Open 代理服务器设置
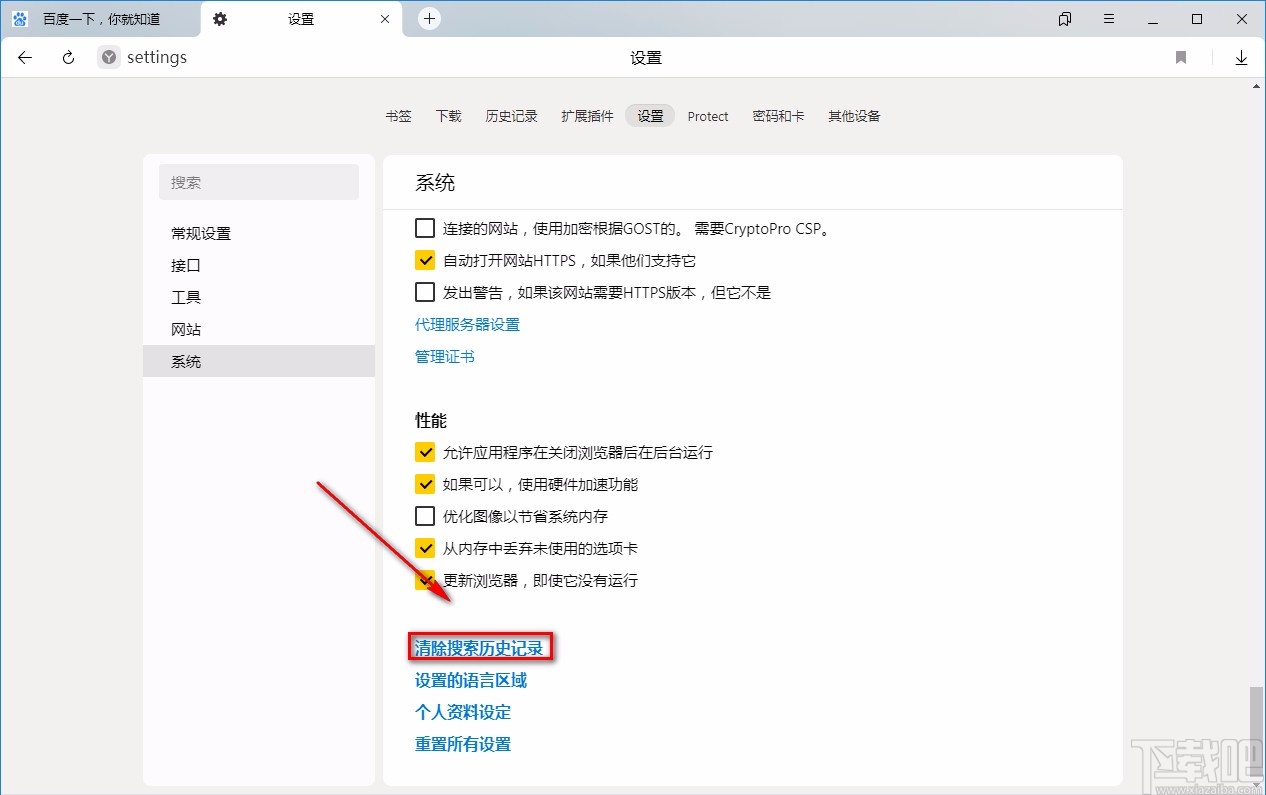 [x=467, y=324]
